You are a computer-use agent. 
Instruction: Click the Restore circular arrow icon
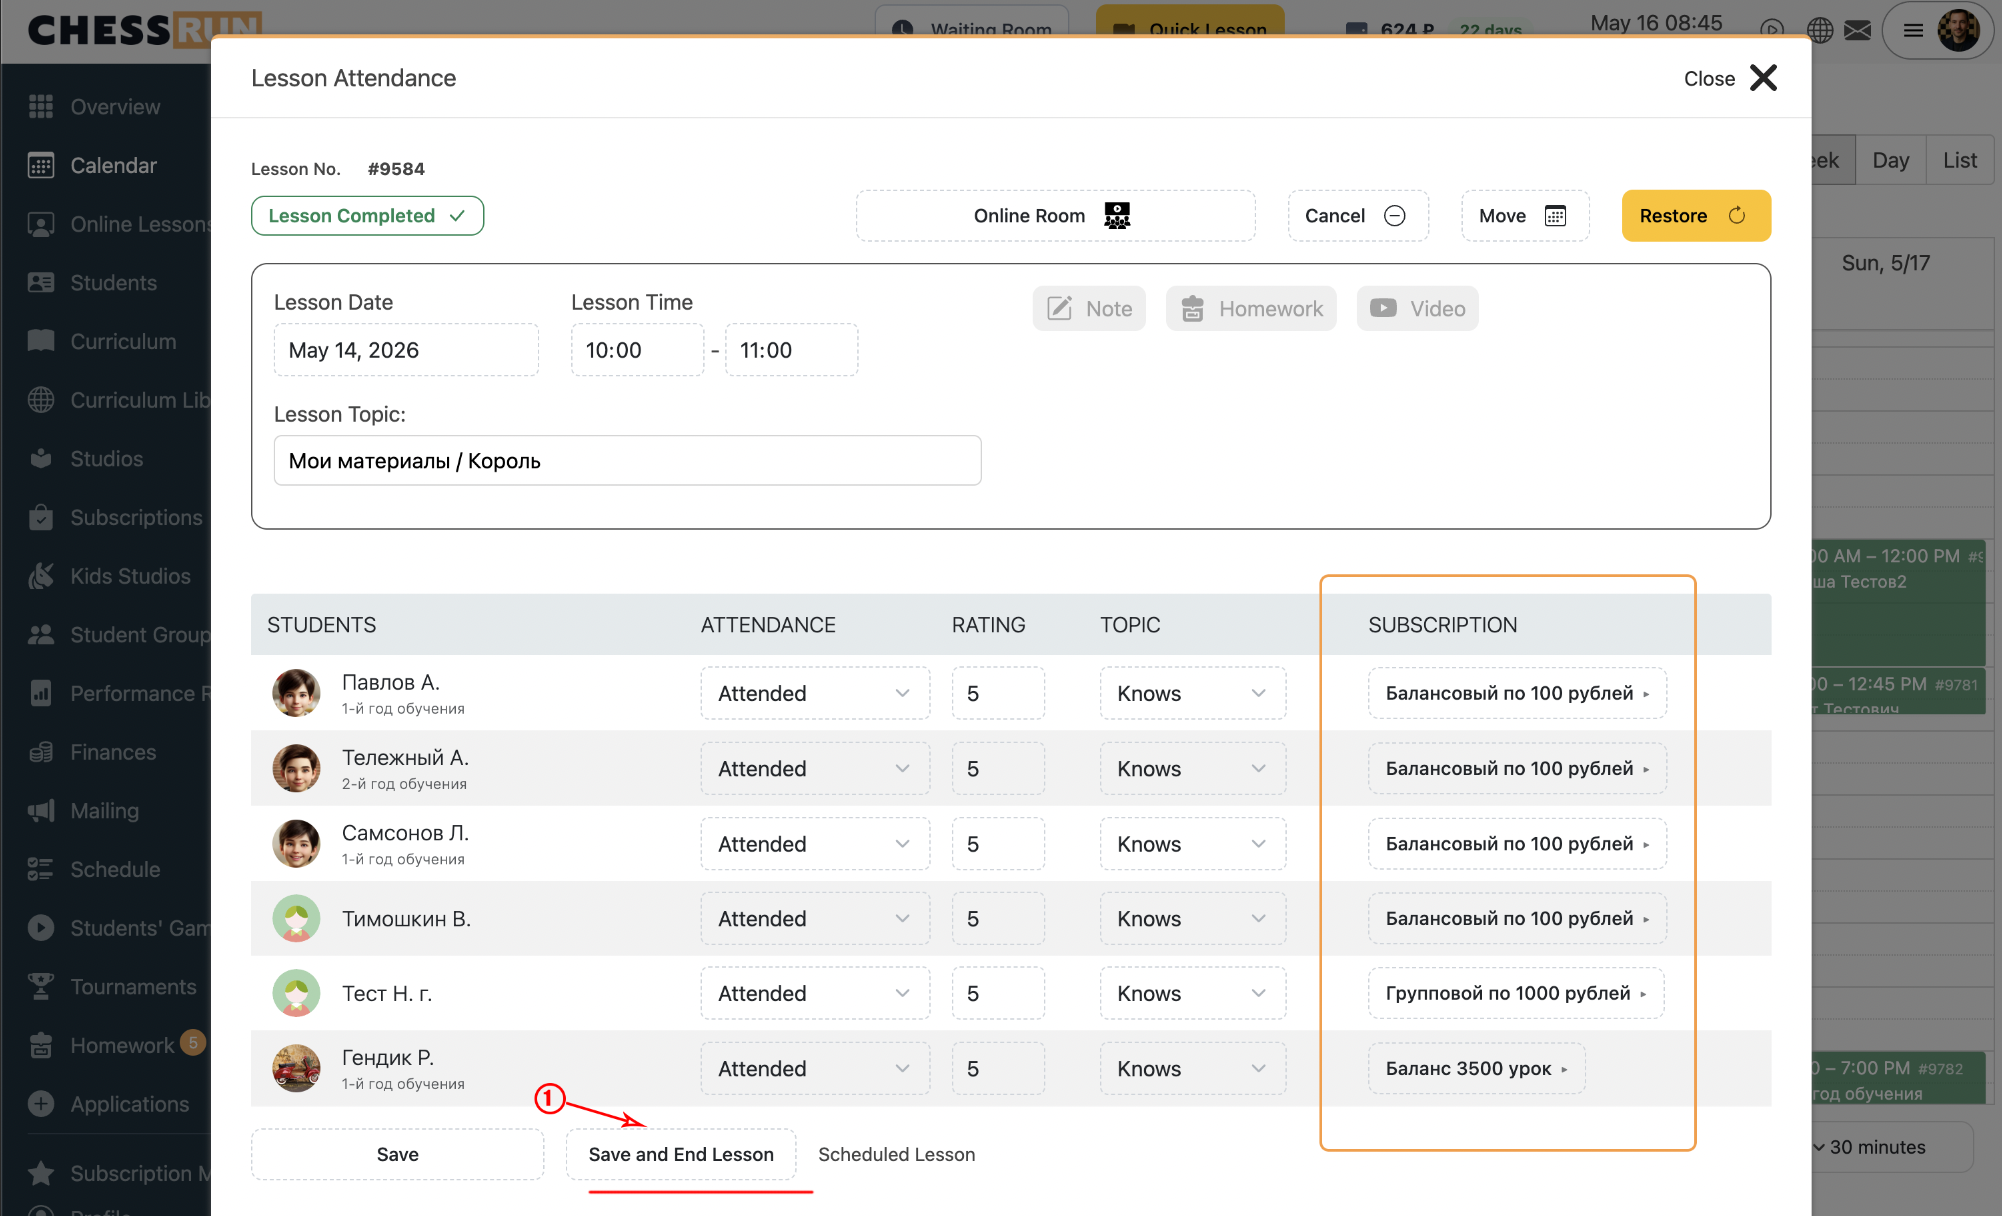click(x=1737, y=216)
